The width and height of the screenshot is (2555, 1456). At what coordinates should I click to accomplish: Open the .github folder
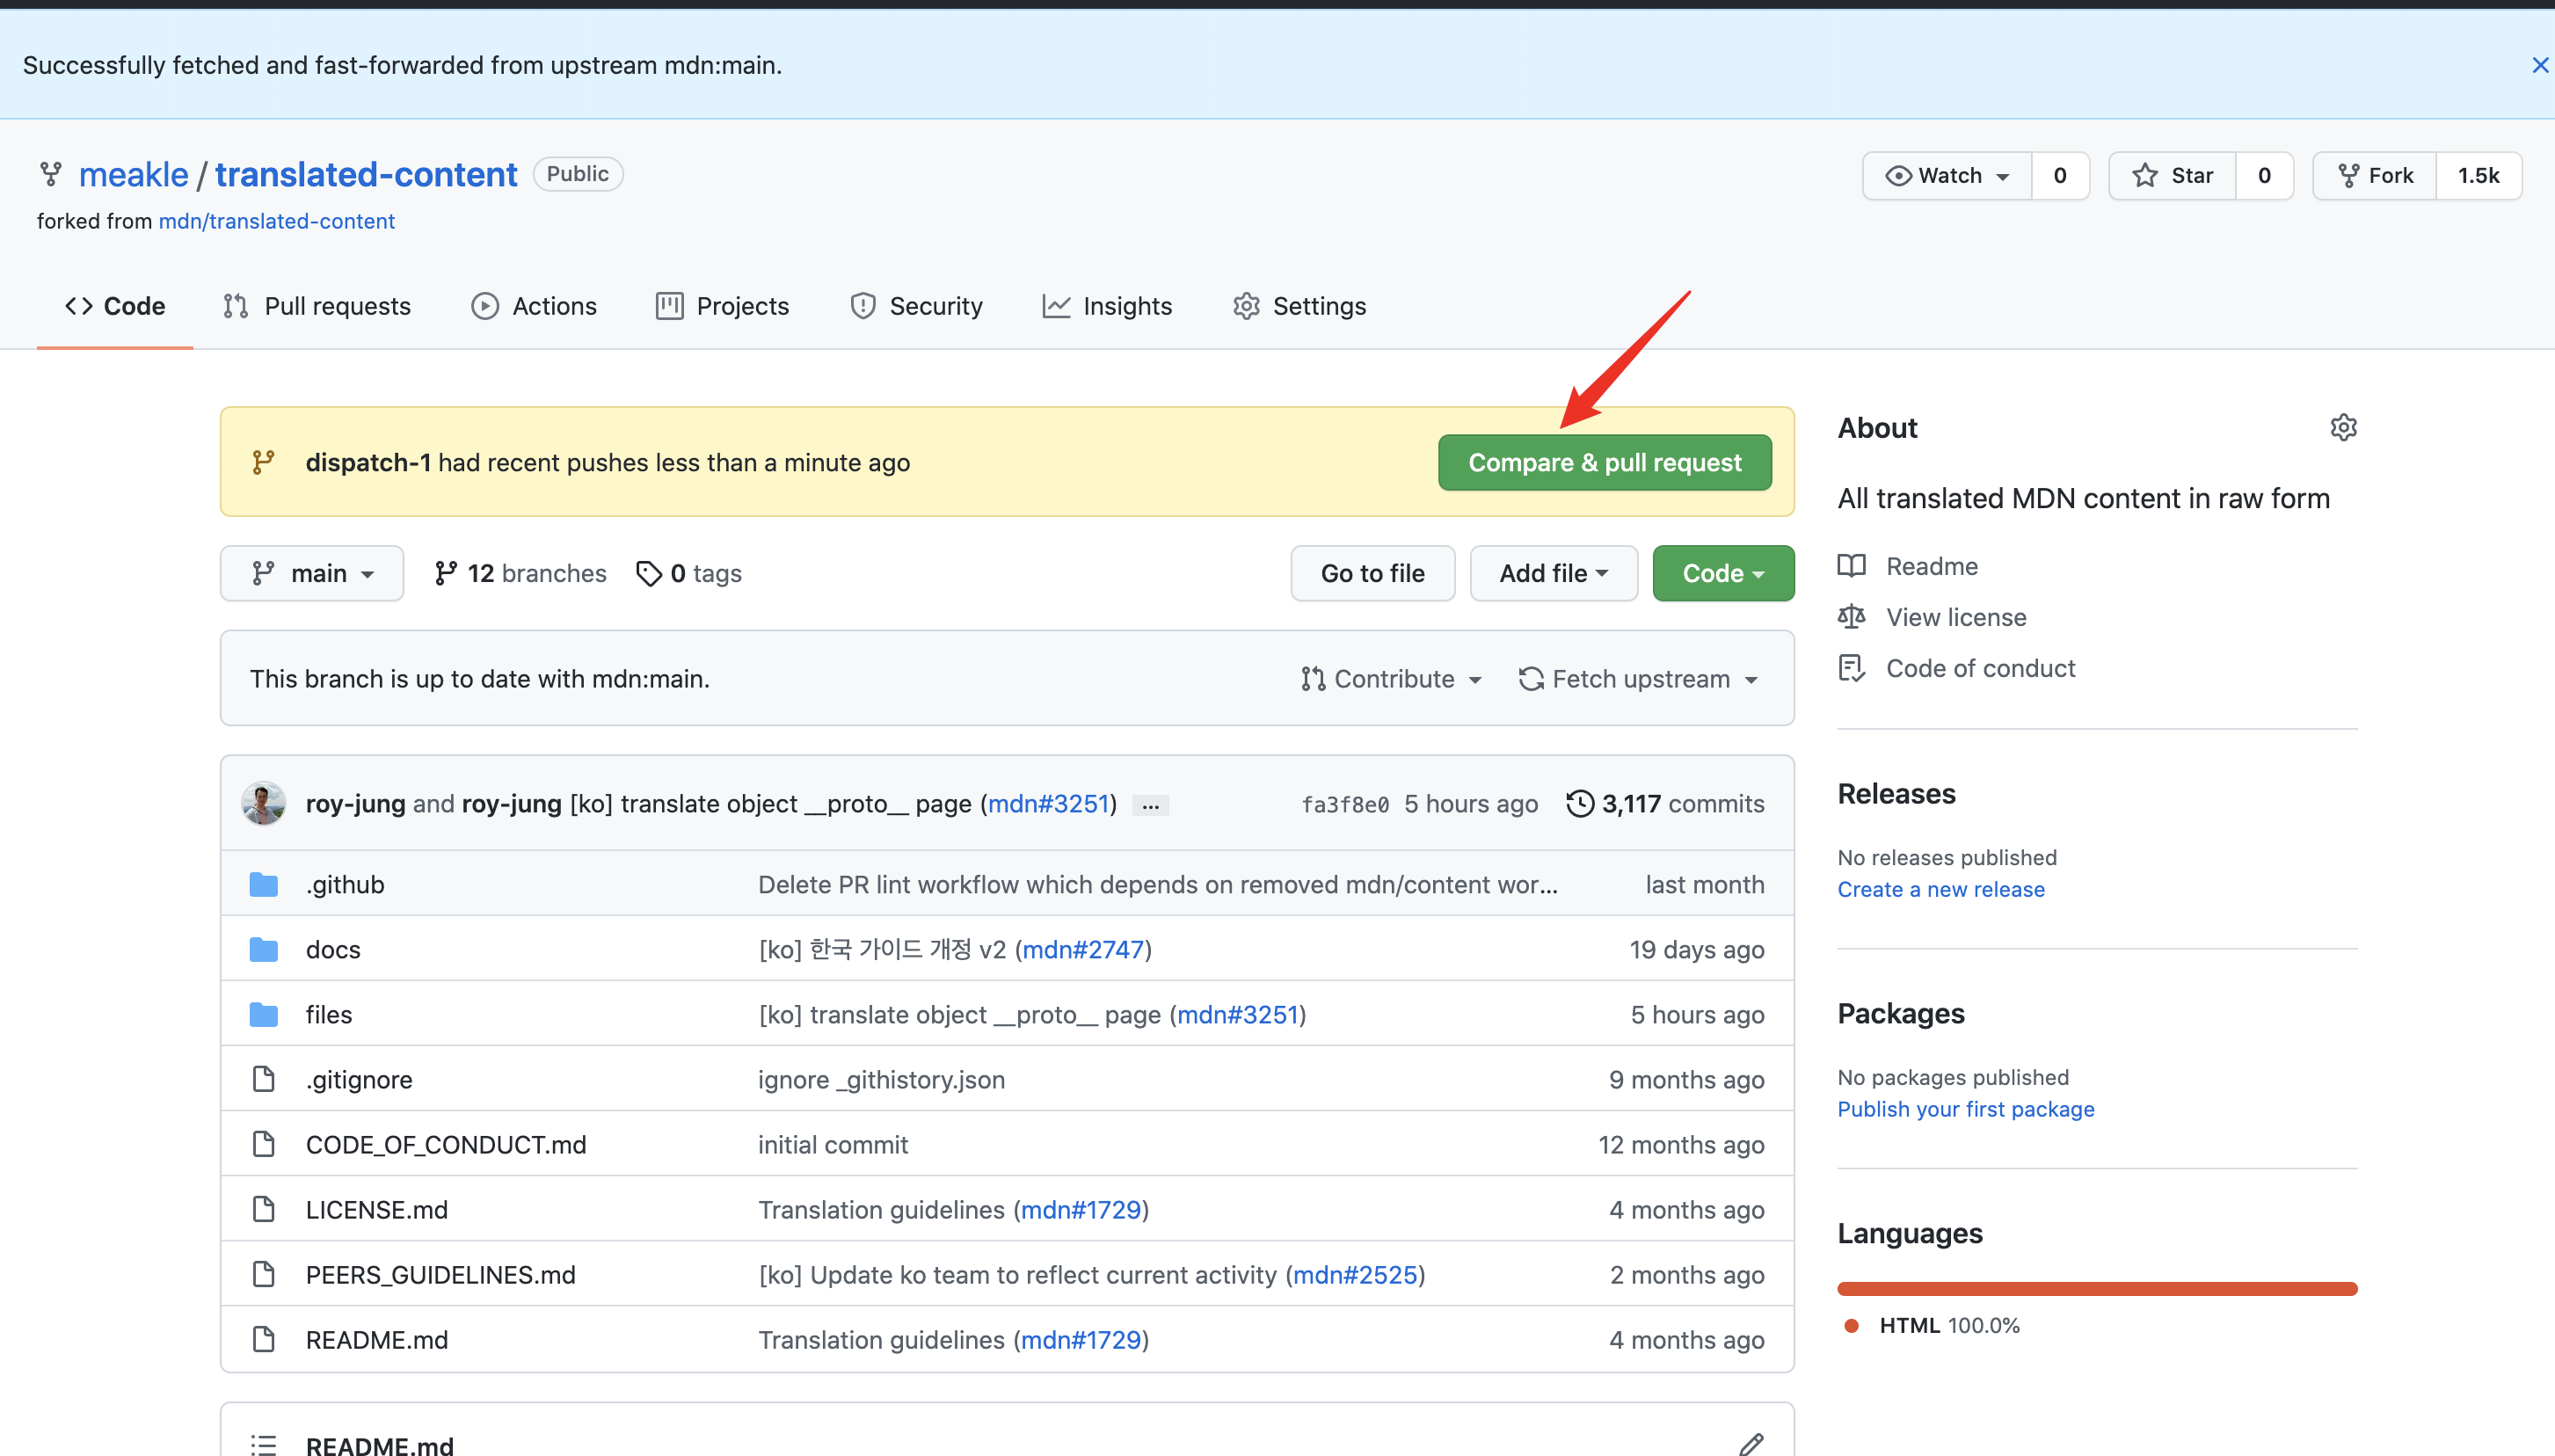pos(345,884)
